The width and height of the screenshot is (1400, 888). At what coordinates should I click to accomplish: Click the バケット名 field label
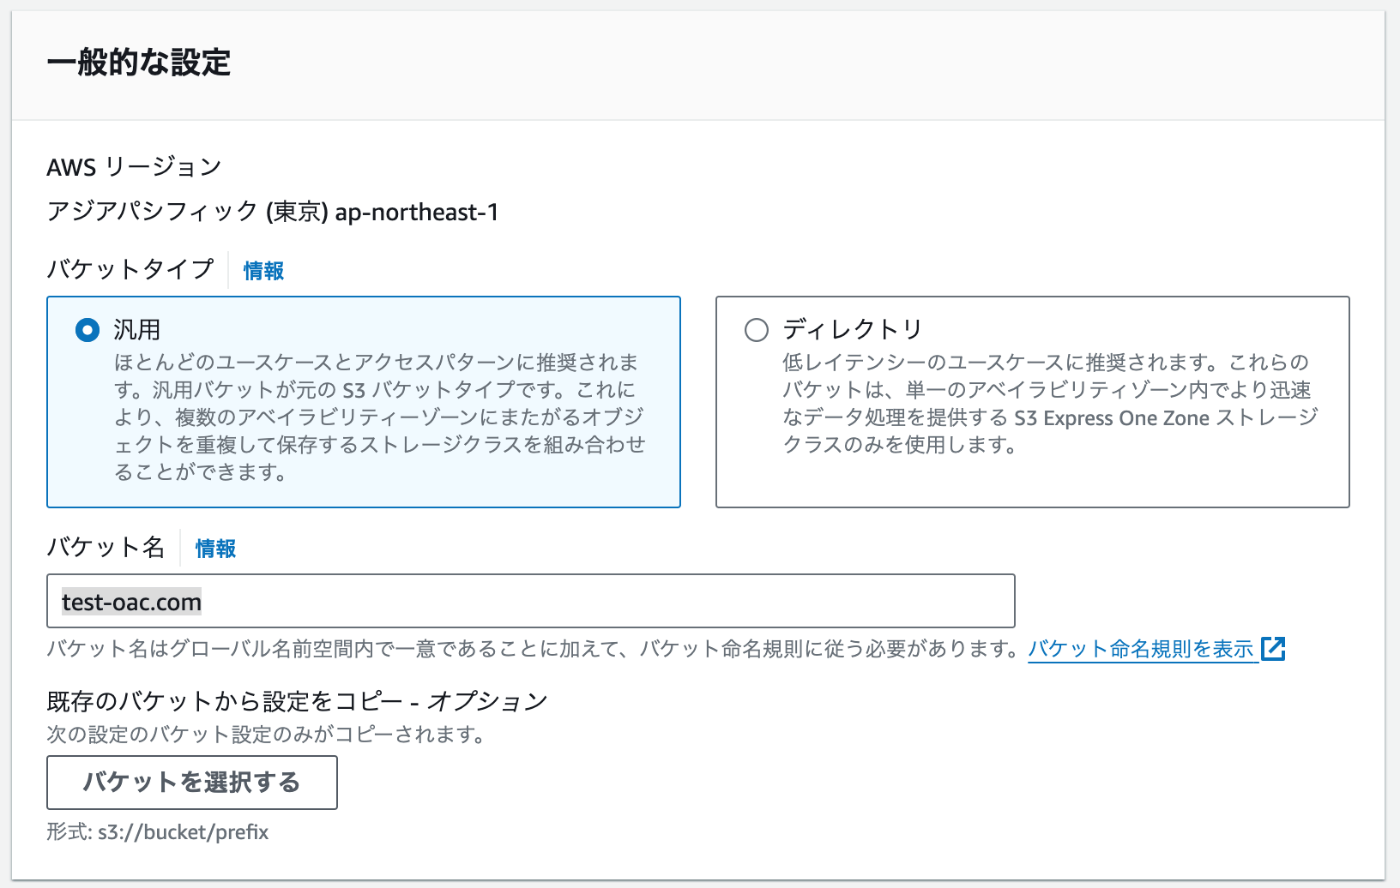[x=105, y=547]
